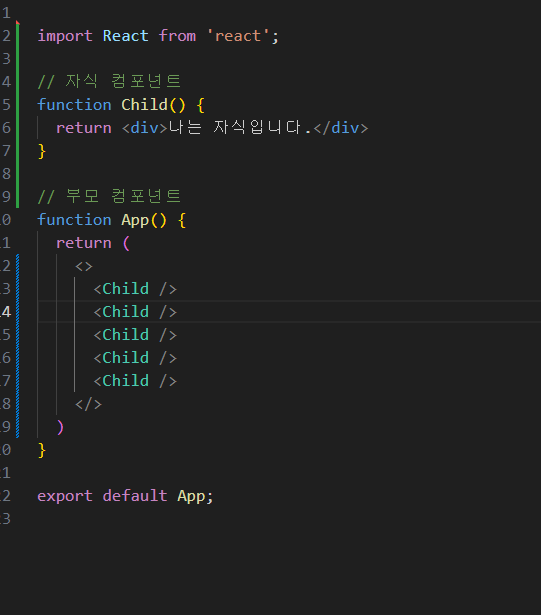The width and height of the screenshot is (541, 615).
Task: Click closing brace of App function
Action: (42, 450)
